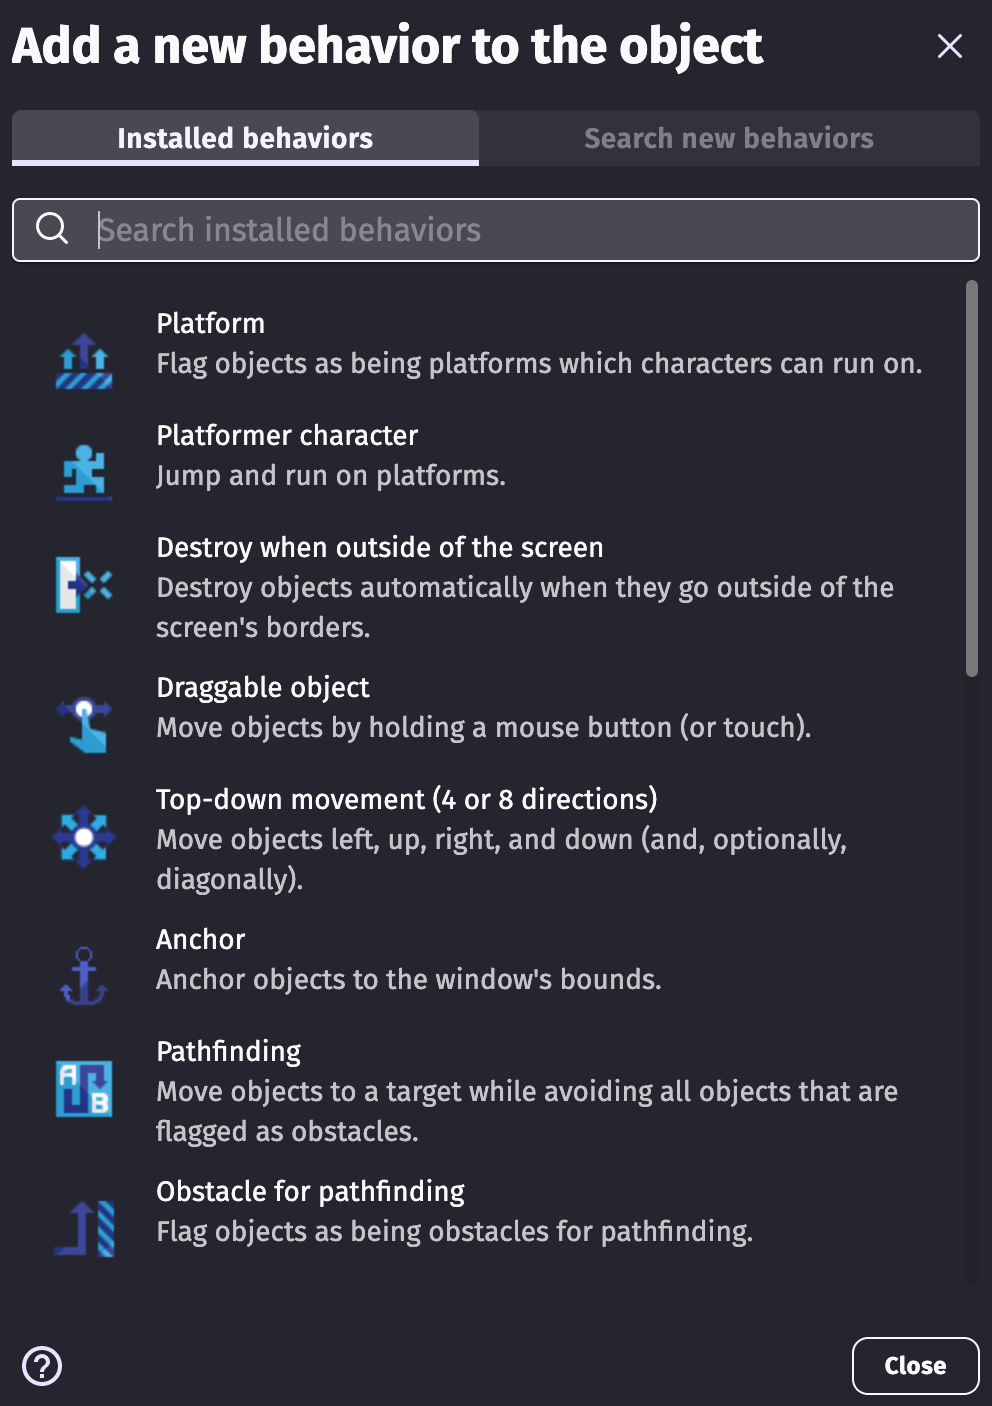Viewport: 992px width, 1406px height.
Task: Pick the Pathfinding behavior title
Action: click(229, 1052)
